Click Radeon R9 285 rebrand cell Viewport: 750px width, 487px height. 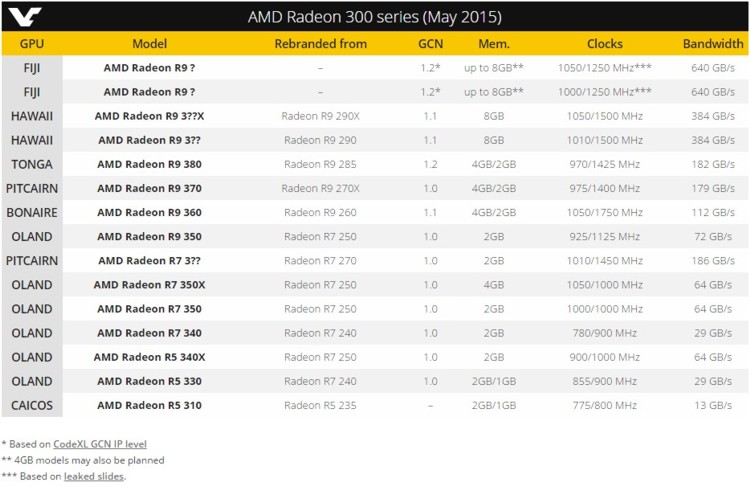click(320, 164)
